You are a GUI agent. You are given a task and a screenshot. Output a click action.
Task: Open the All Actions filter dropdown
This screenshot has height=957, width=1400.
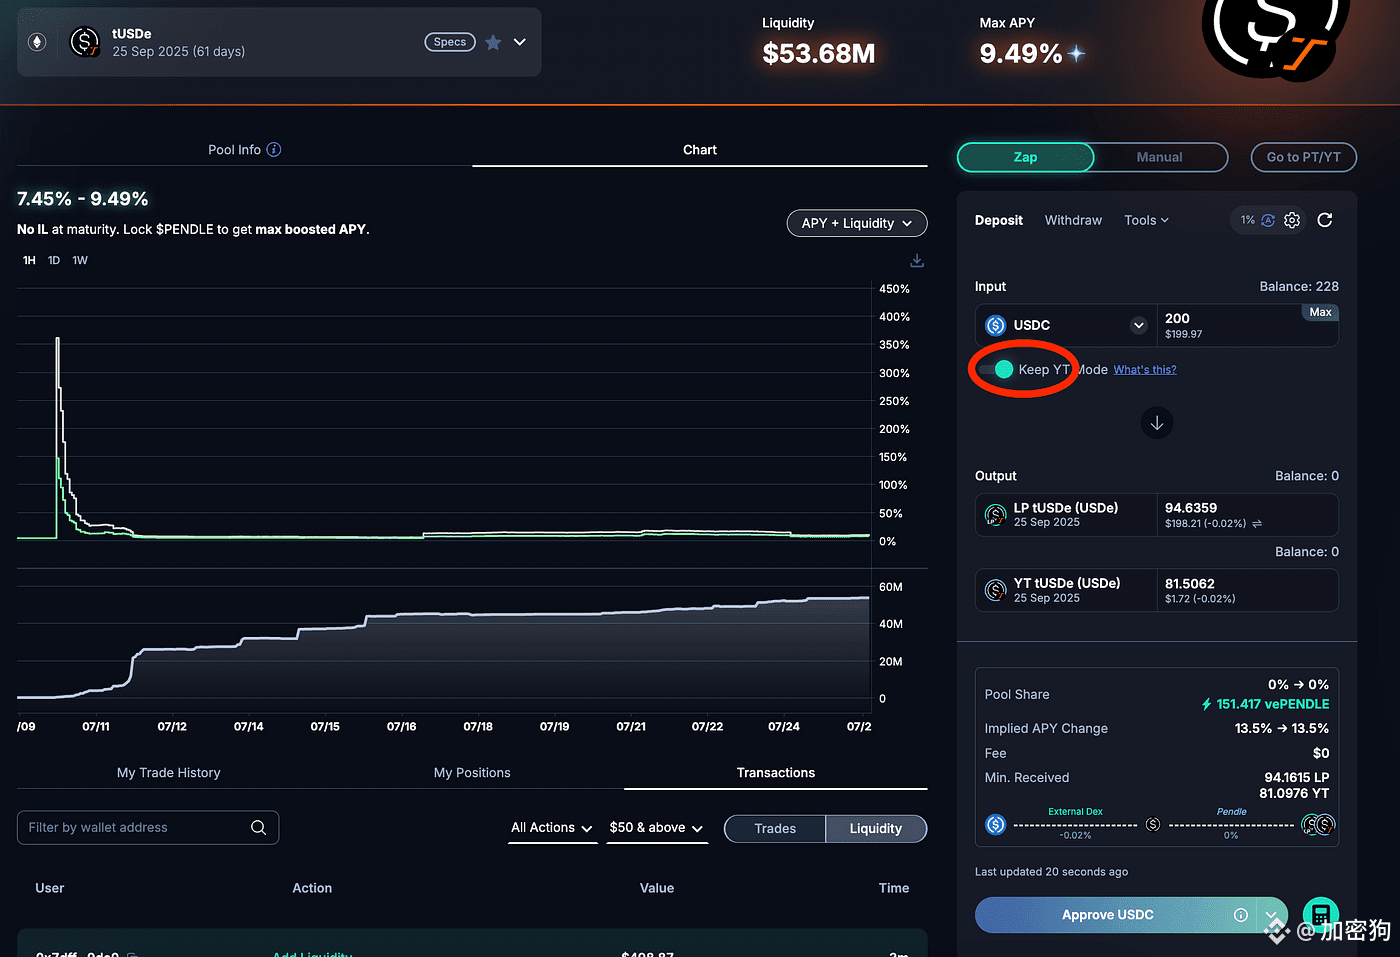[x=552, y=828]
